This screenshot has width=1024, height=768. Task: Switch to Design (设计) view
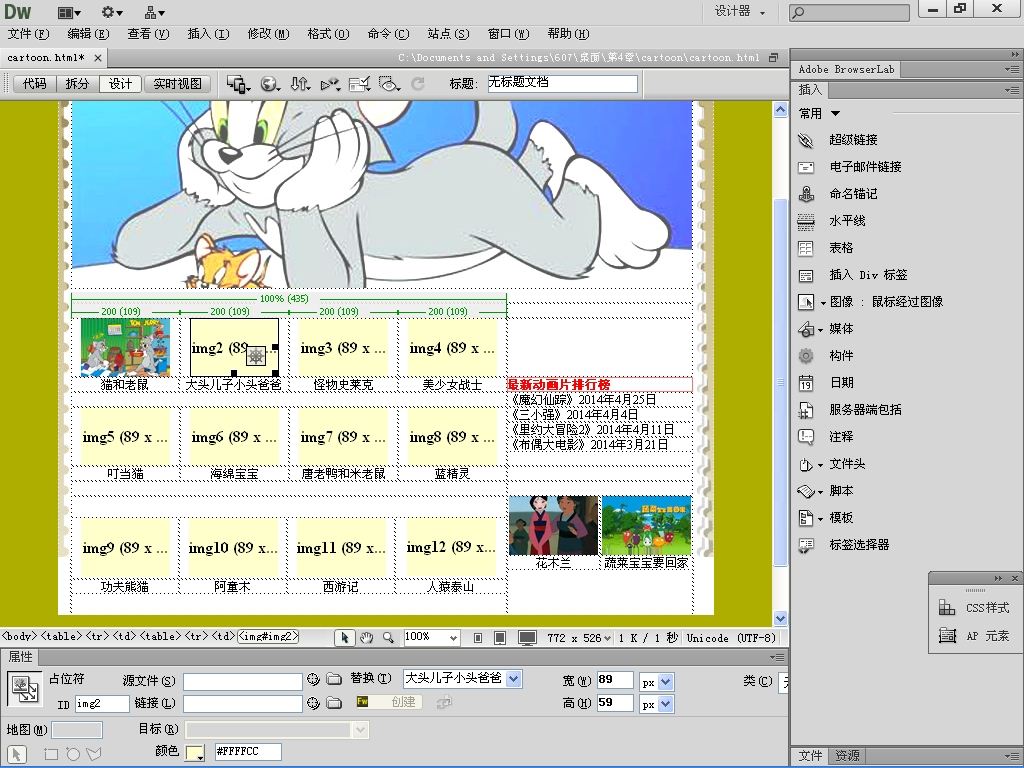(120, 84)
